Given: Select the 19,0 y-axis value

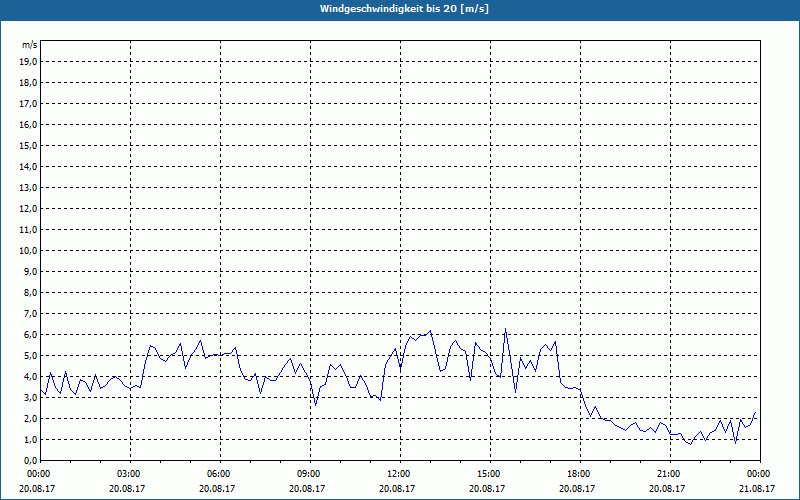Looking at the screenshot, I should pyautogui.click(x=28, y=62).
